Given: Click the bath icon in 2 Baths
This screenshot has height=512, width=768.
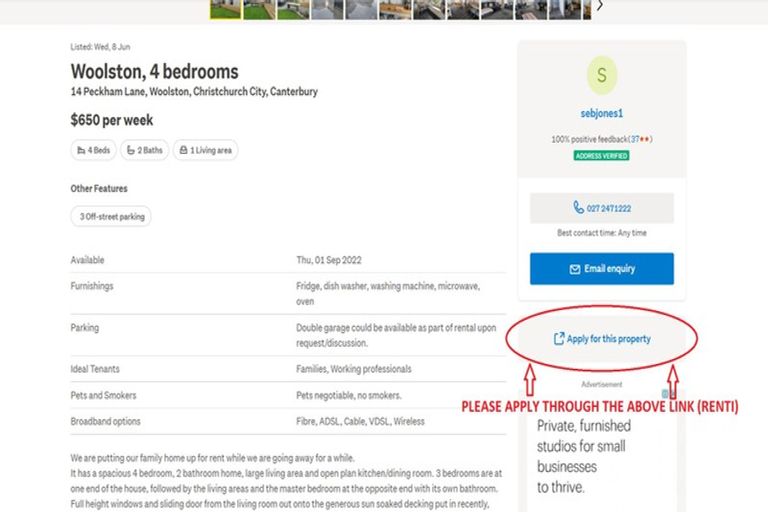Looking at the screenshot, I should (130, 150).
